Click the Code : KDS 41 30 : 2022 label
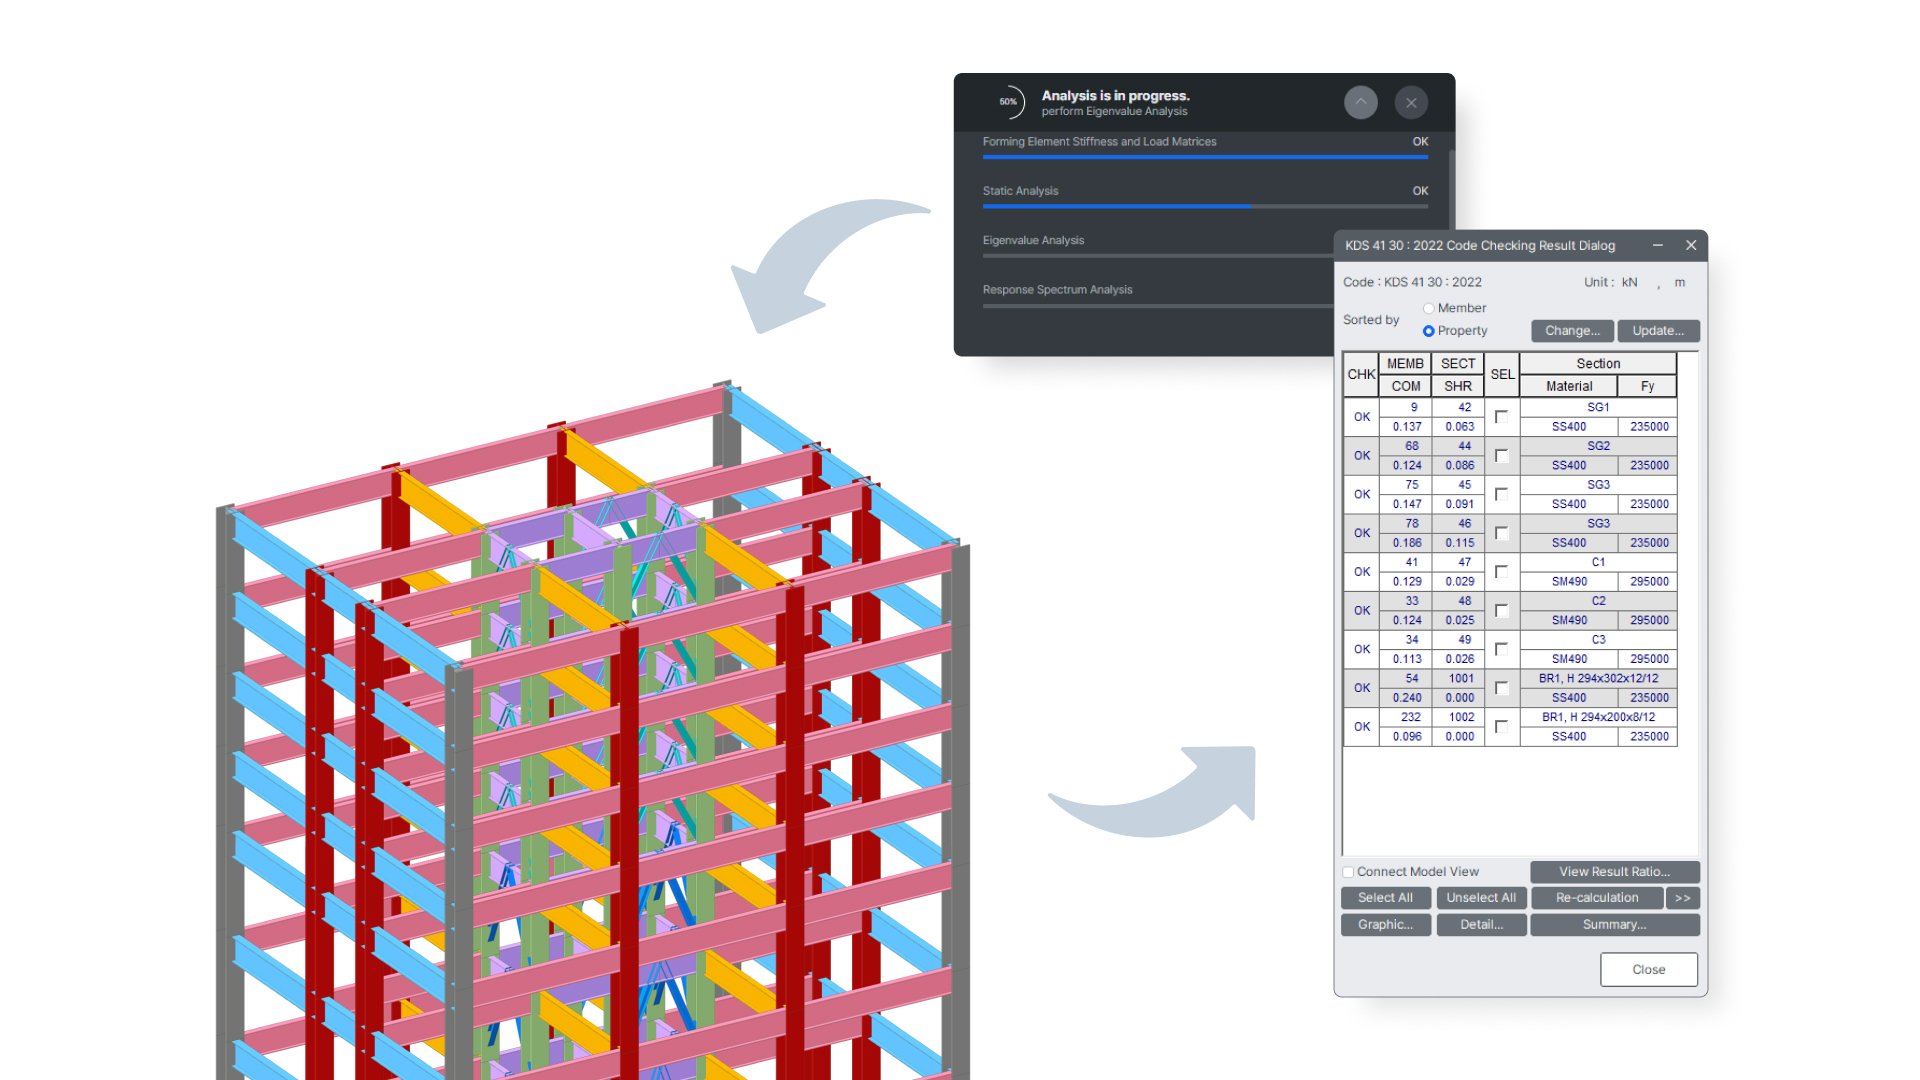Viewport: 1920px width, 1080px height. click(1412, 283)
